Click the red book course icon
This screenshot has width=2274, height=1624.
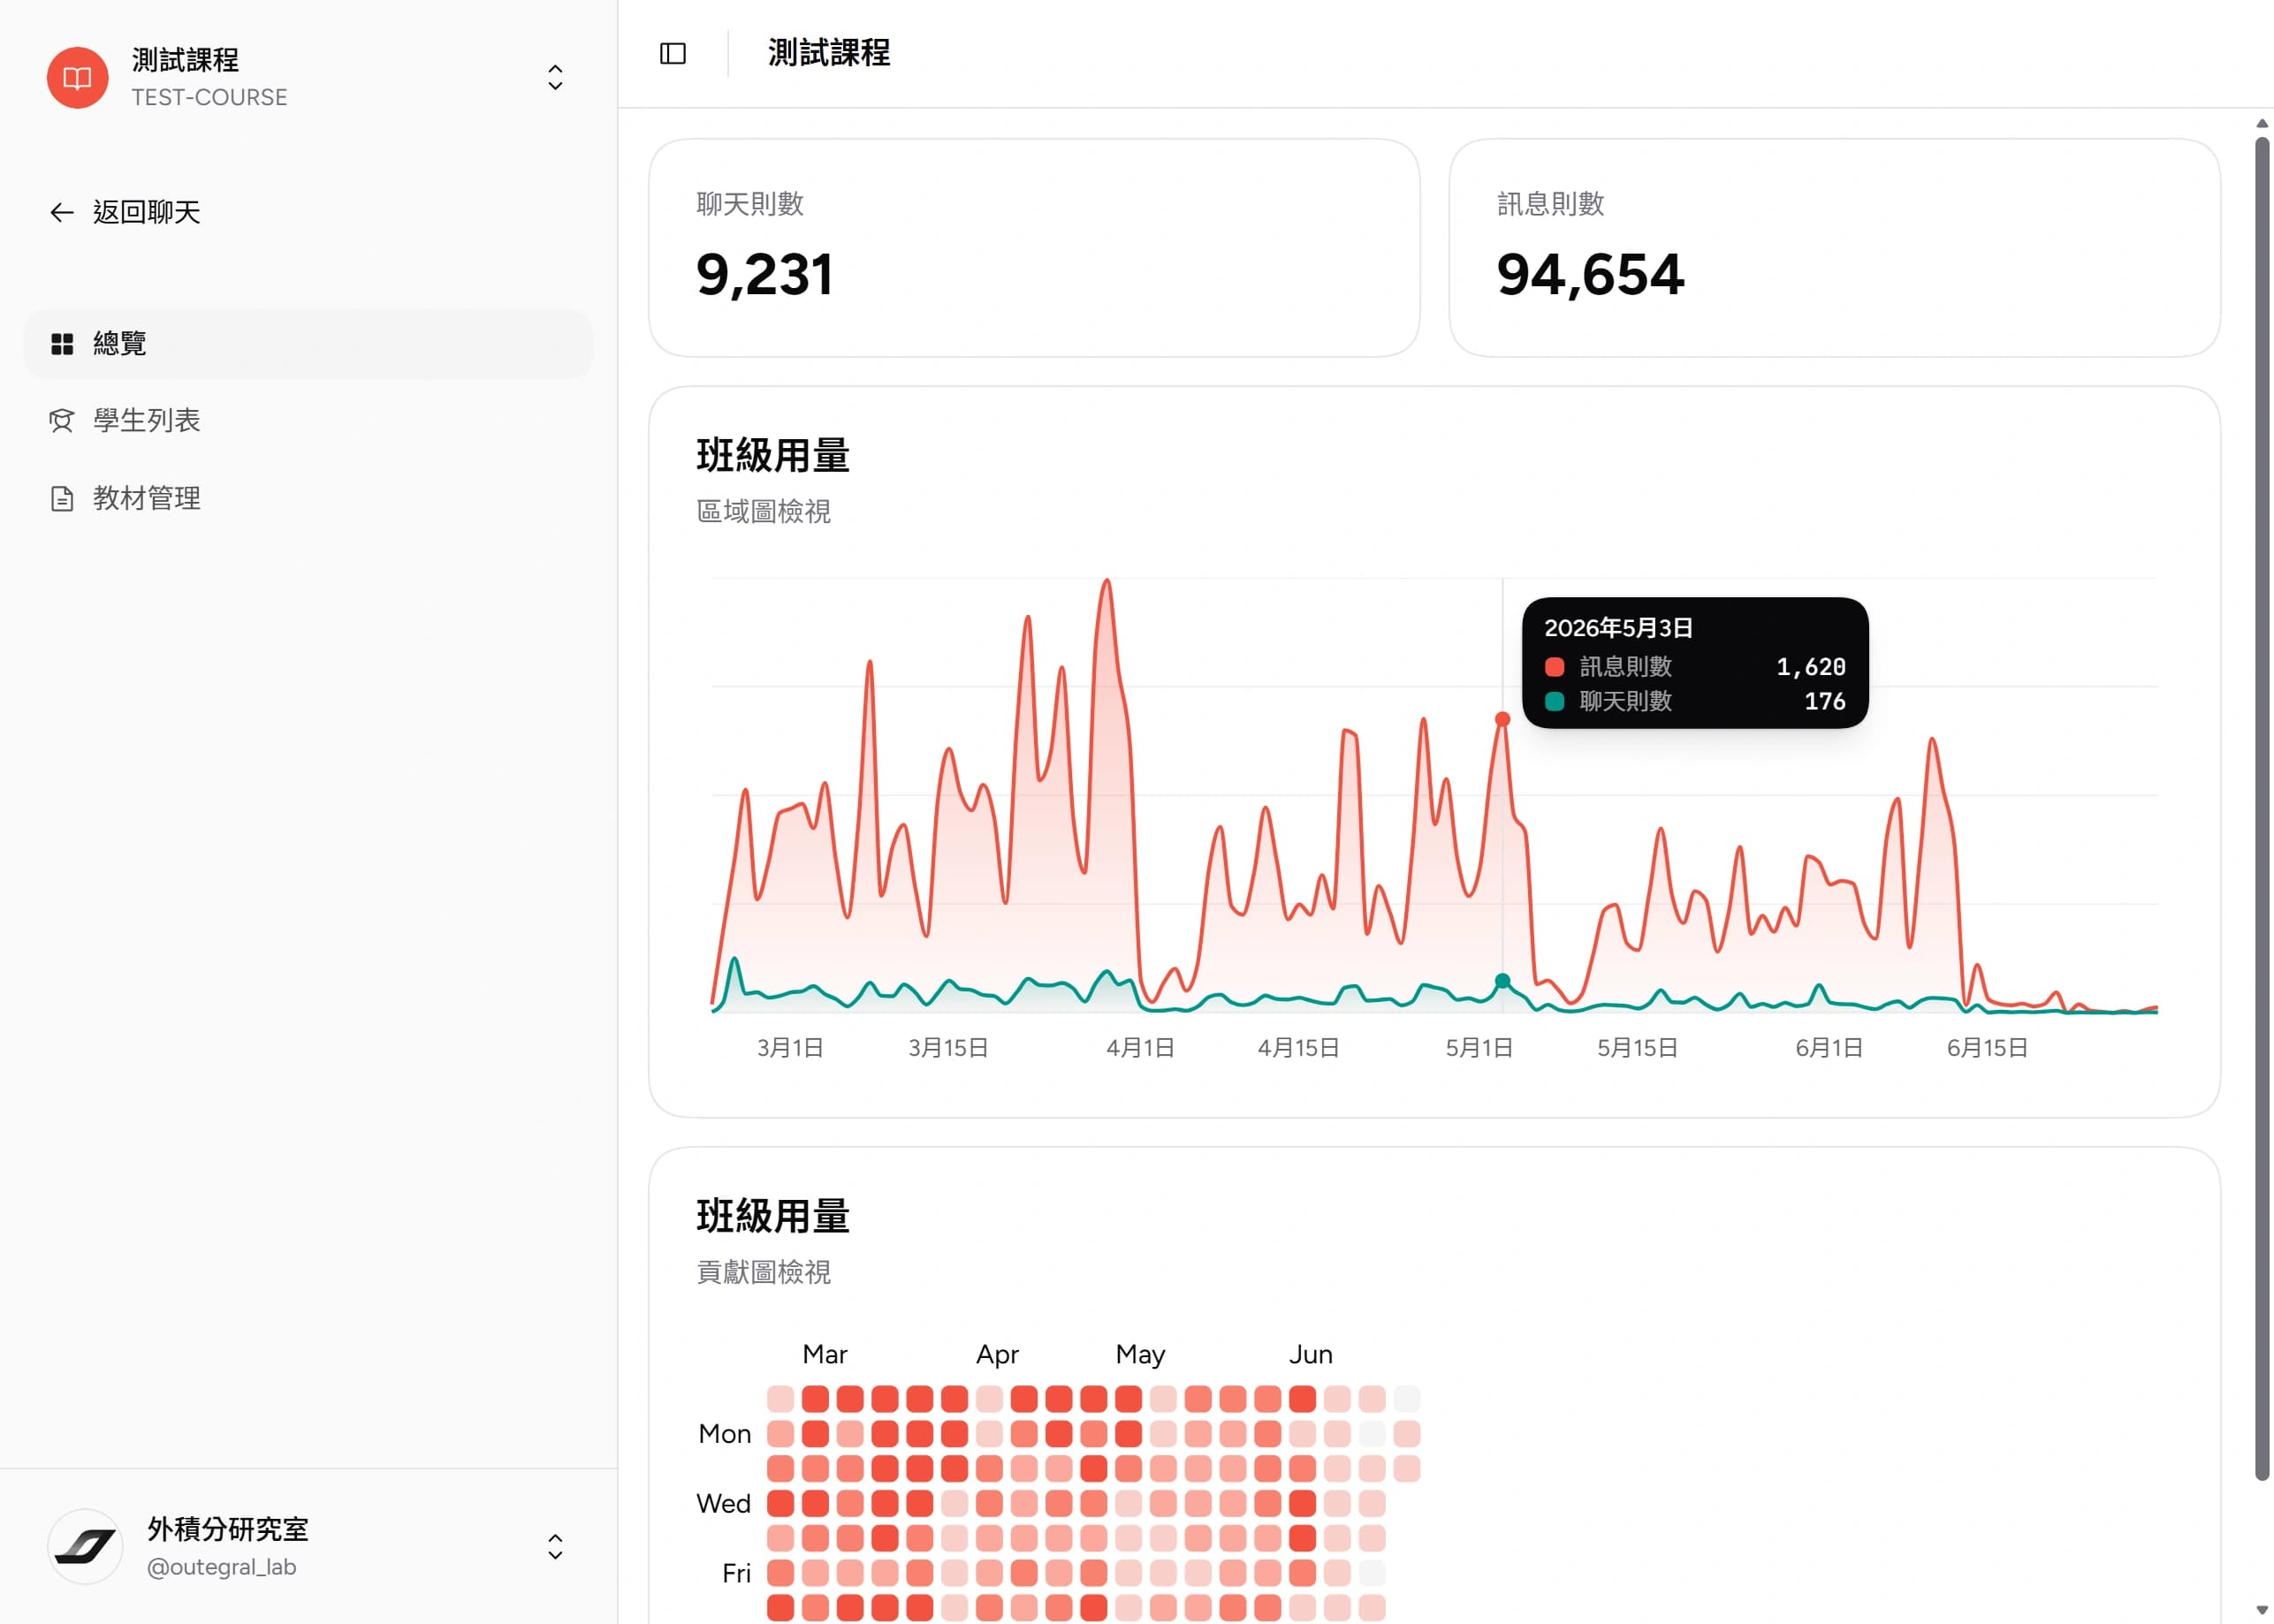point(77,77)
